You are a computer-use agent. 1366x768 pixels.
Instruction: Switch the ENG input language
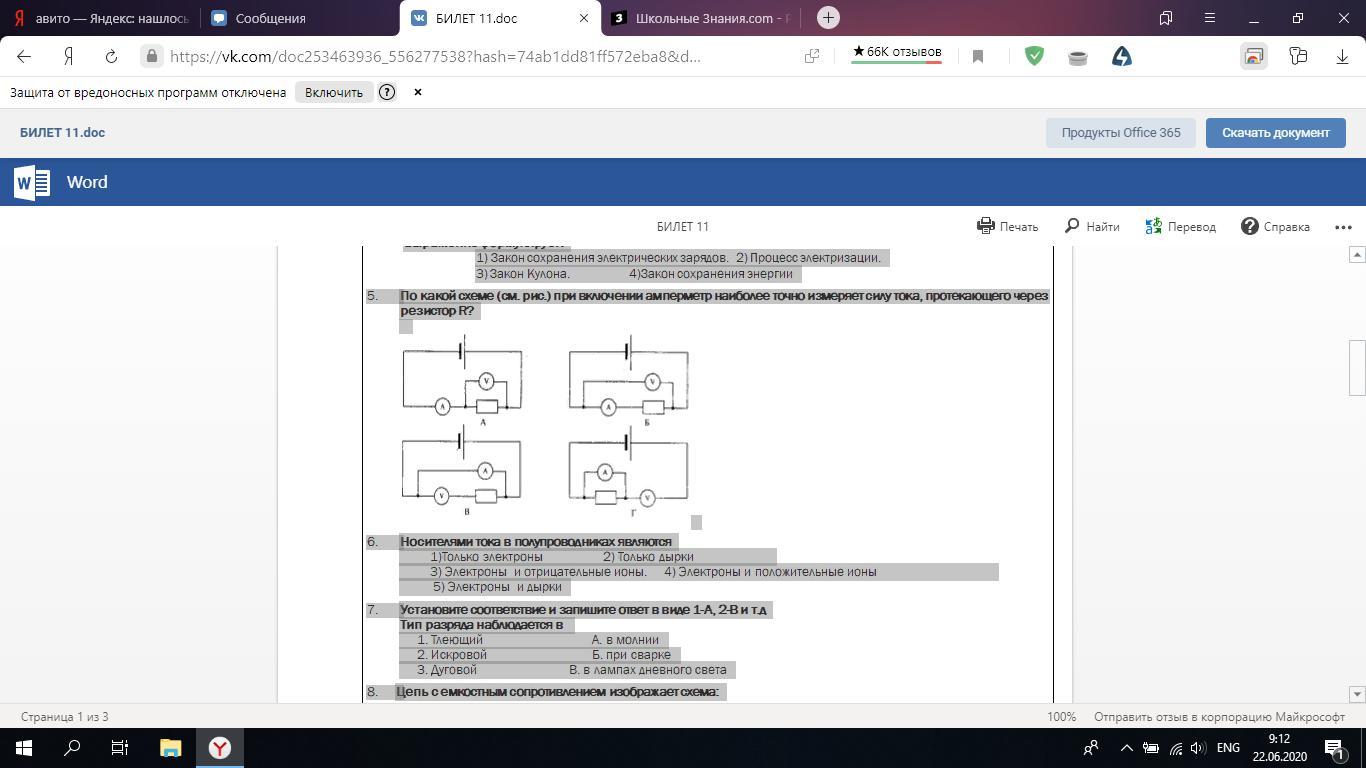(x=1228, y=747)
